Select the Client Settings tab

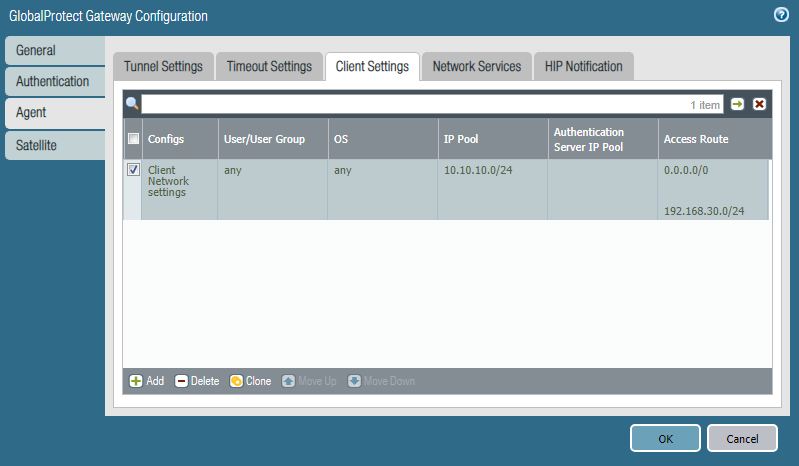pos(372,66)
